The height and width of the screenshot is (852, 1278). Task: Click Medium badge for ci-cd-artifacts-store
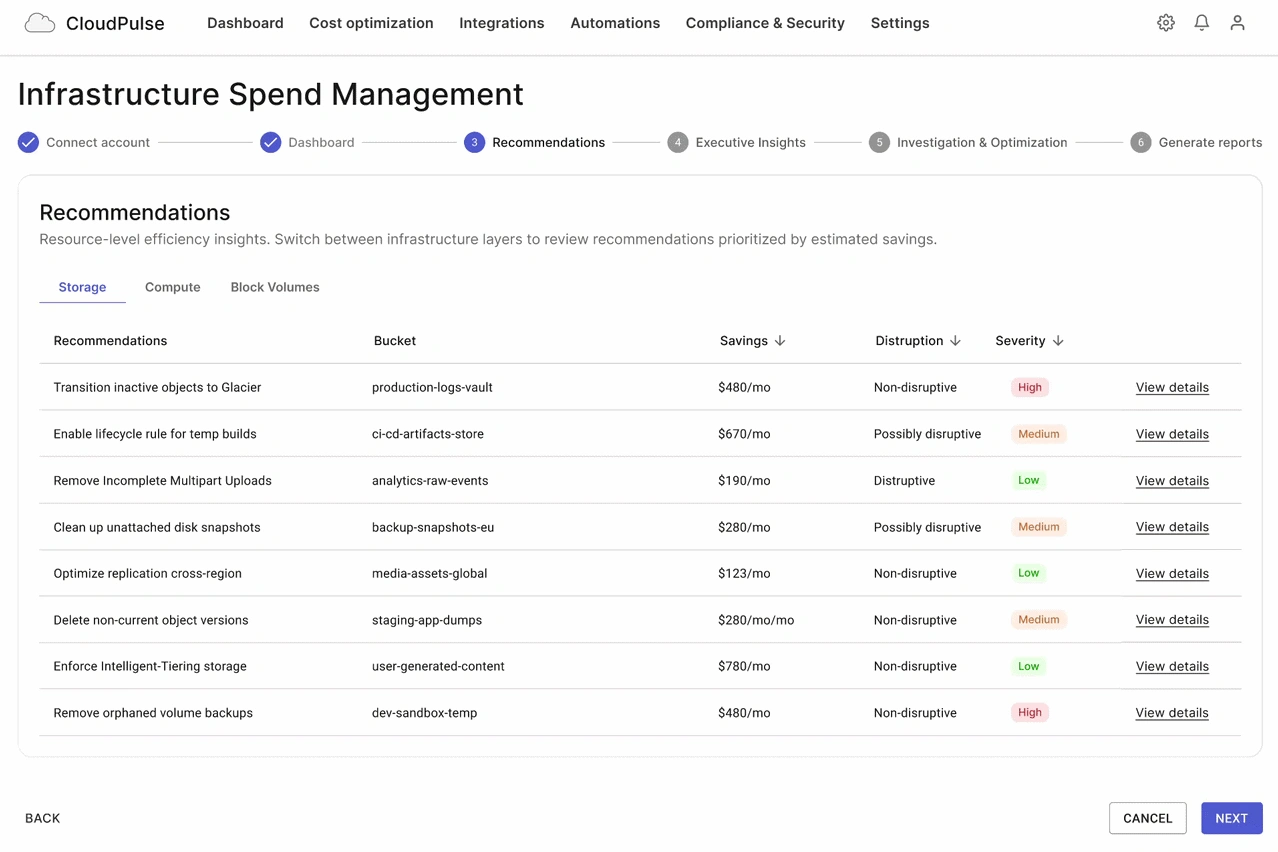tap(1039, 434)
